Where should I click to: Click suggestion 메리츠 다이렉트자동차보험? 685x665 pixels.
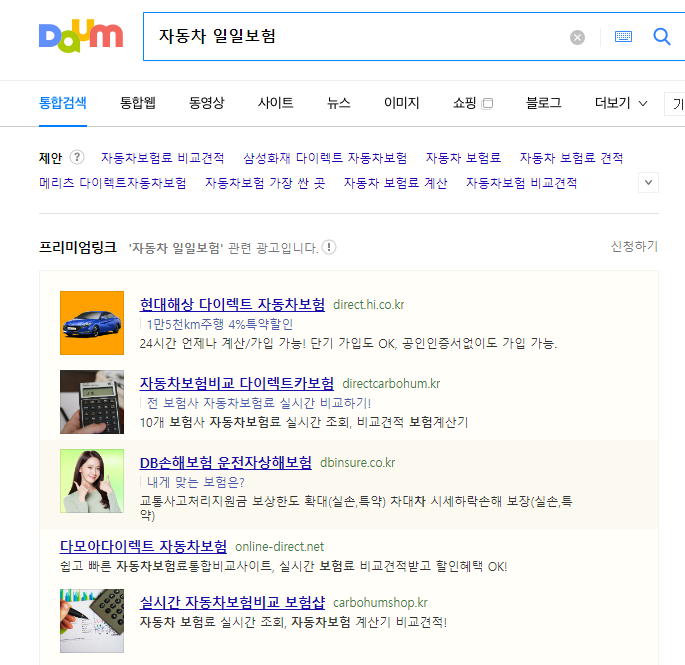click(x=113, y=183)
